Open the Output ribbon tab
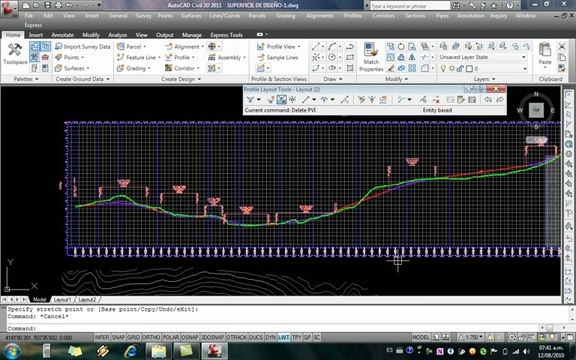Screen dimensions: 576x360 coord(165,35)
